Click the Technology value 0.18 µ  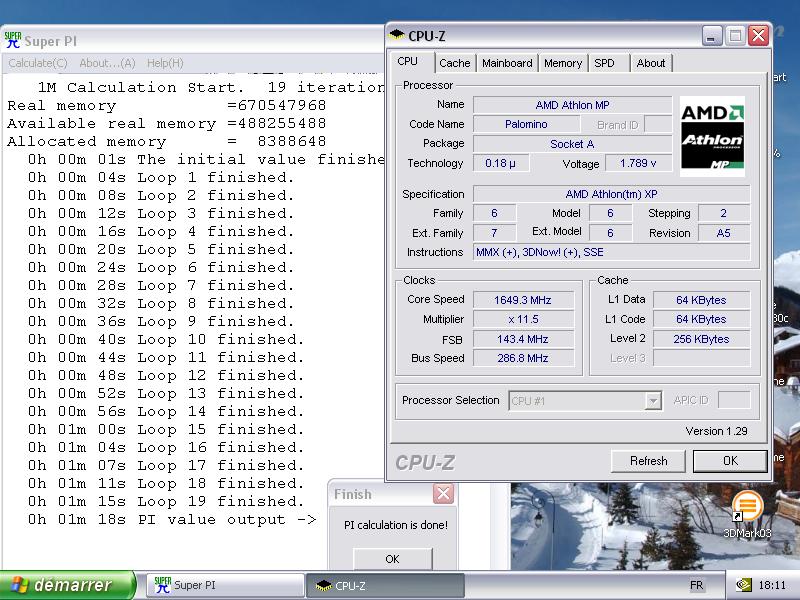point(501,163)
